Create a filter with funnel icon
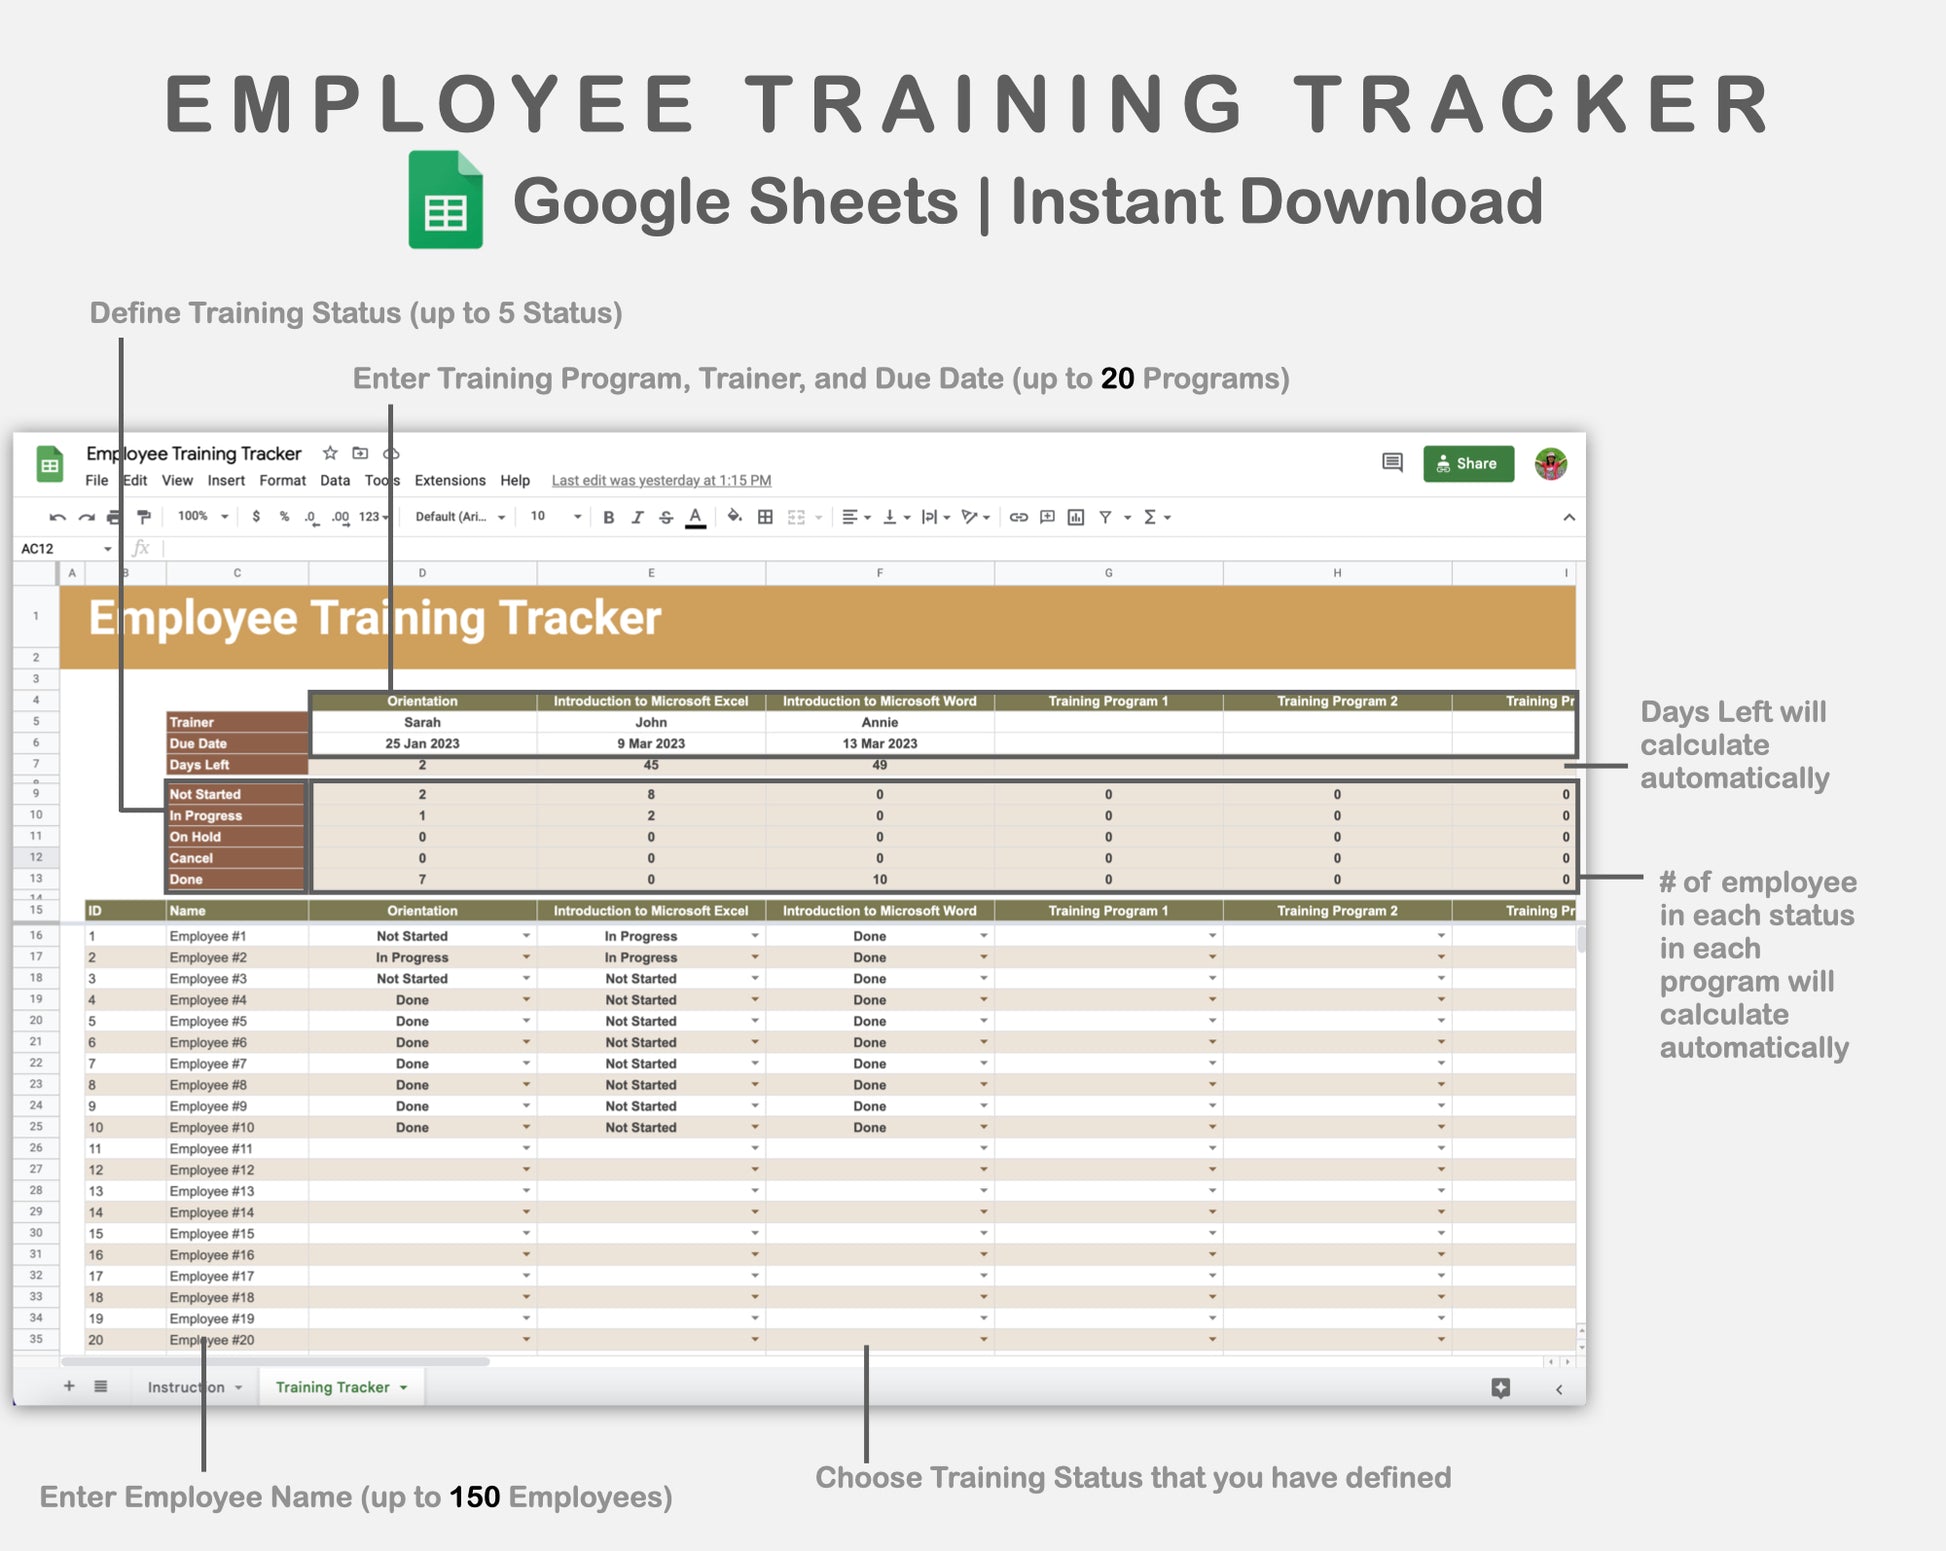Screen dimensions: 1946x1551 click(1105, 517)
